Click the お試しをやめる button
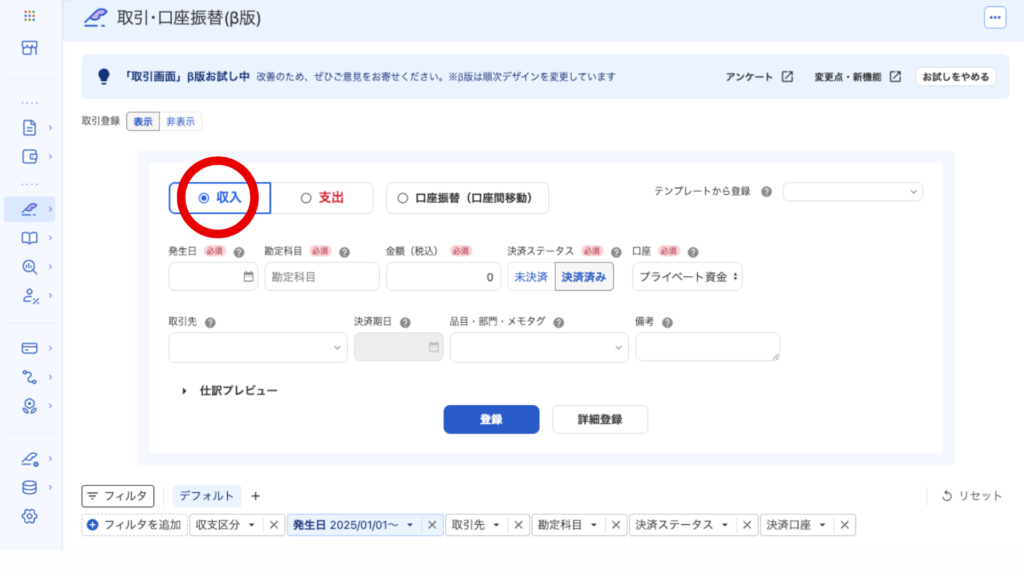Screen dimensions: 1024x576 click(x=955, y=77)
